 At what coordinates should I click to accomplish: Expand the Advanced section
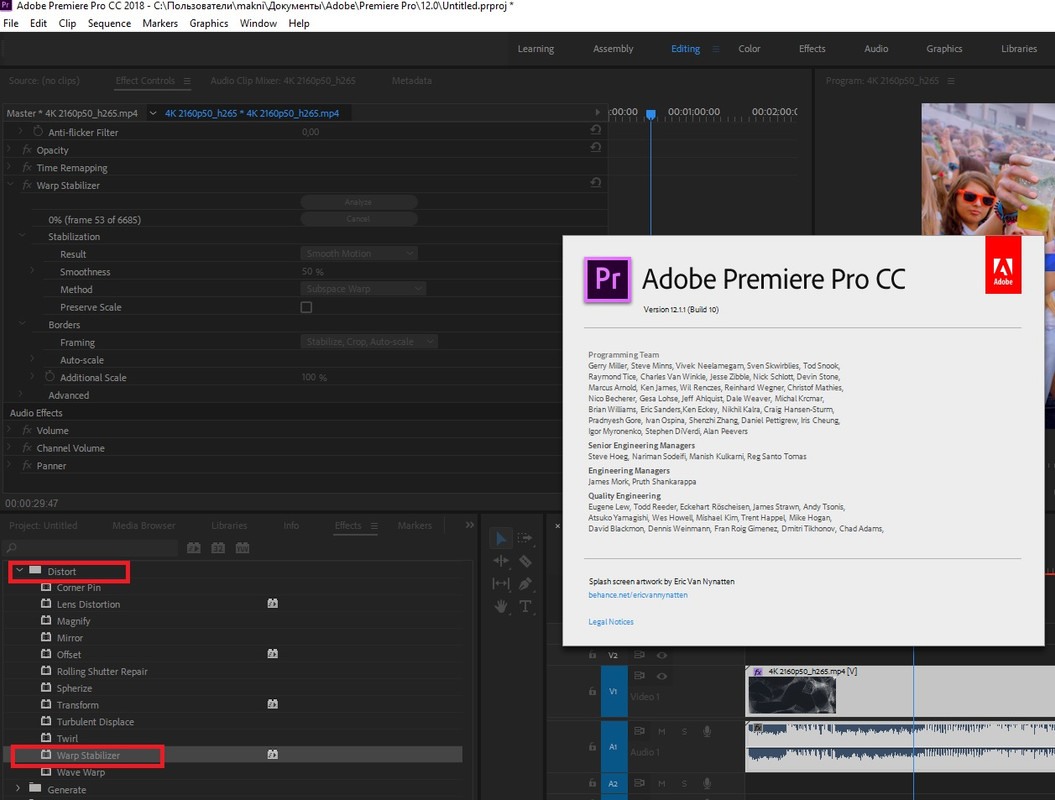coord(20,394)
